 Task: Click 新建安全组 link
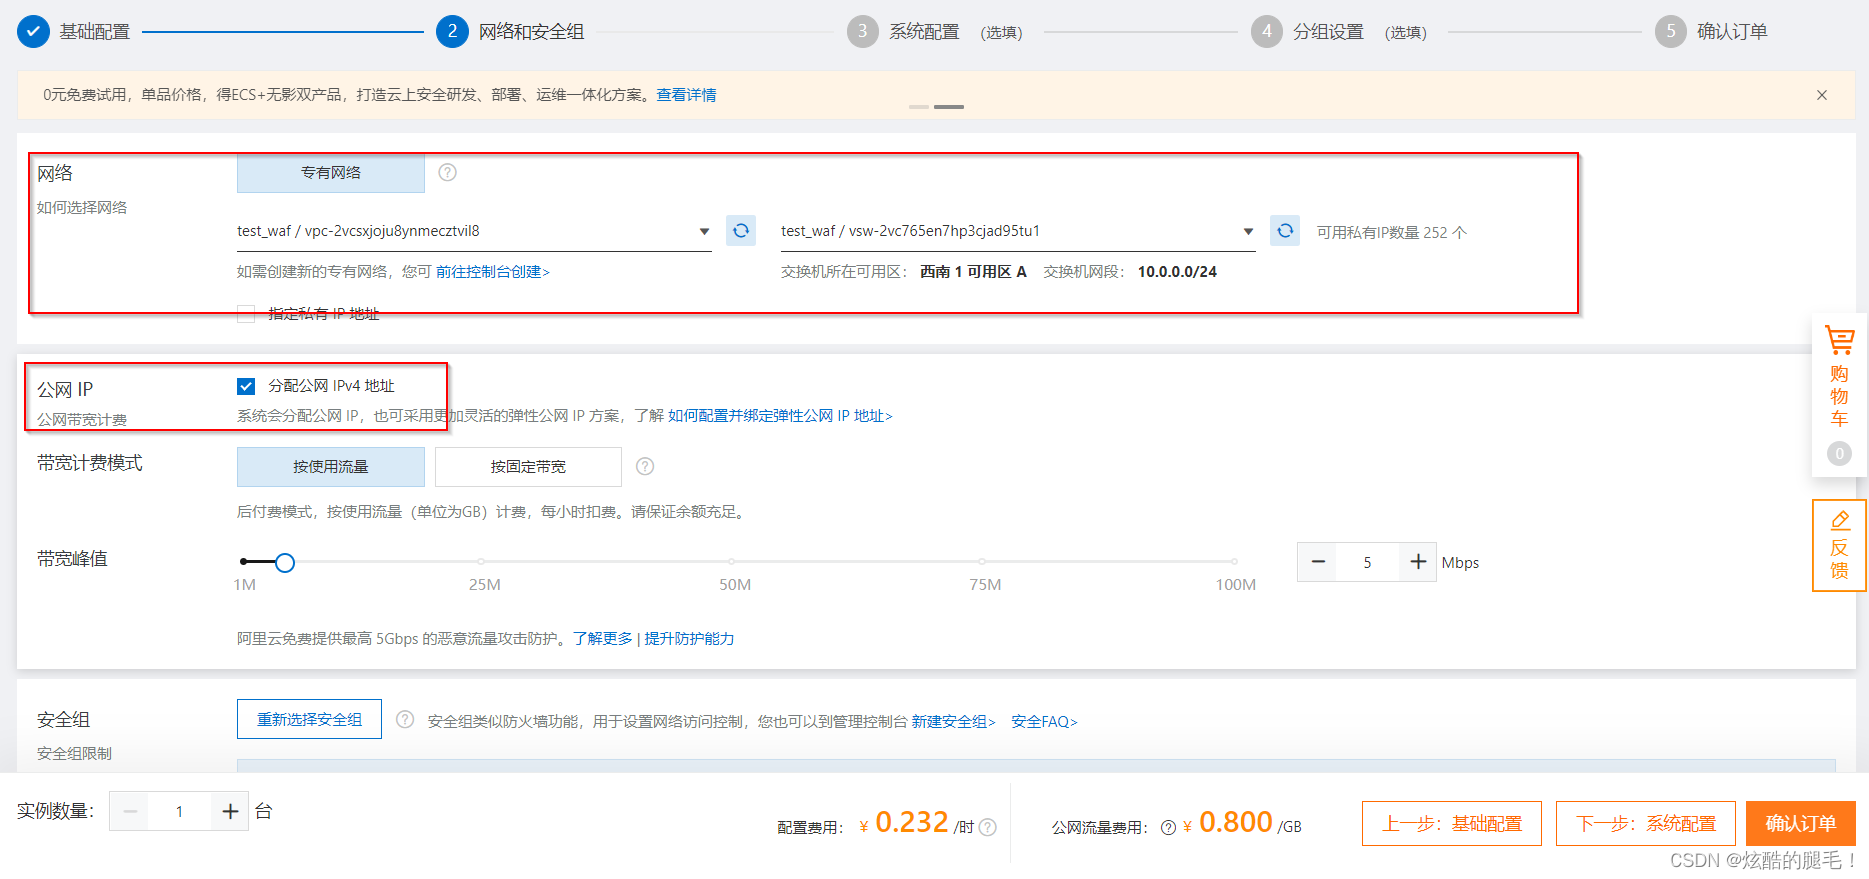tap(953, 721)
